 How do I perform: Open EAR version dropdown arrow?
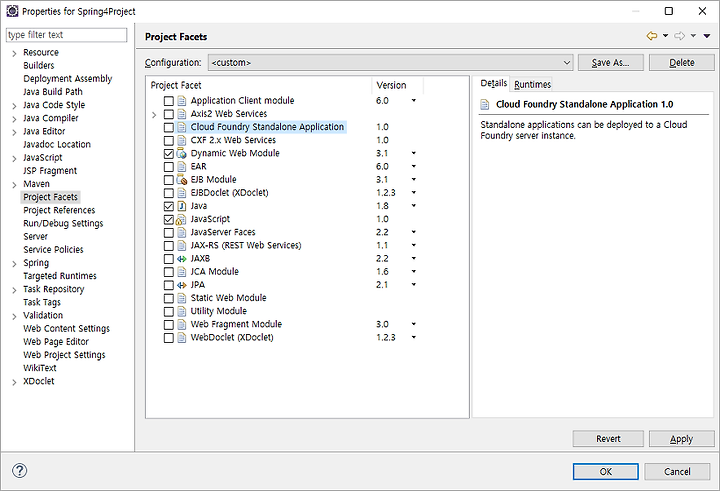[x=414, y=166]
